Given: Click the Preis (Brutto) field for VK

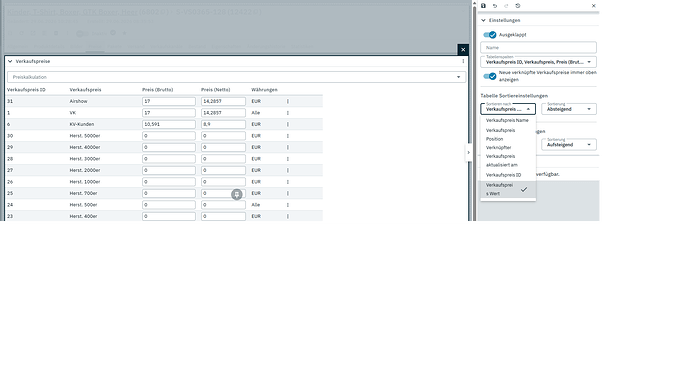Looking at the screenshot, I should pos(169,113).
